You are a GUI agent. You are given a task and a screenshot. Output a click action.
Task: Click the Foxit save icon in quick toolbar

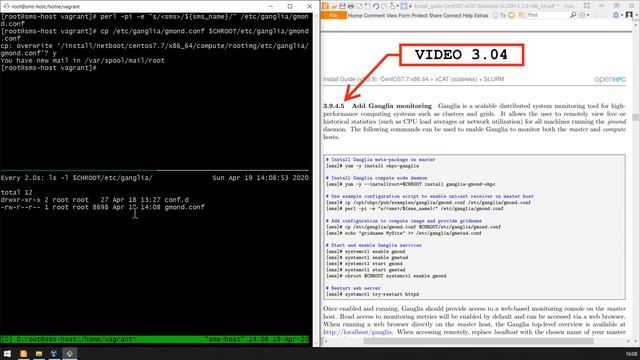click(342, 6)
